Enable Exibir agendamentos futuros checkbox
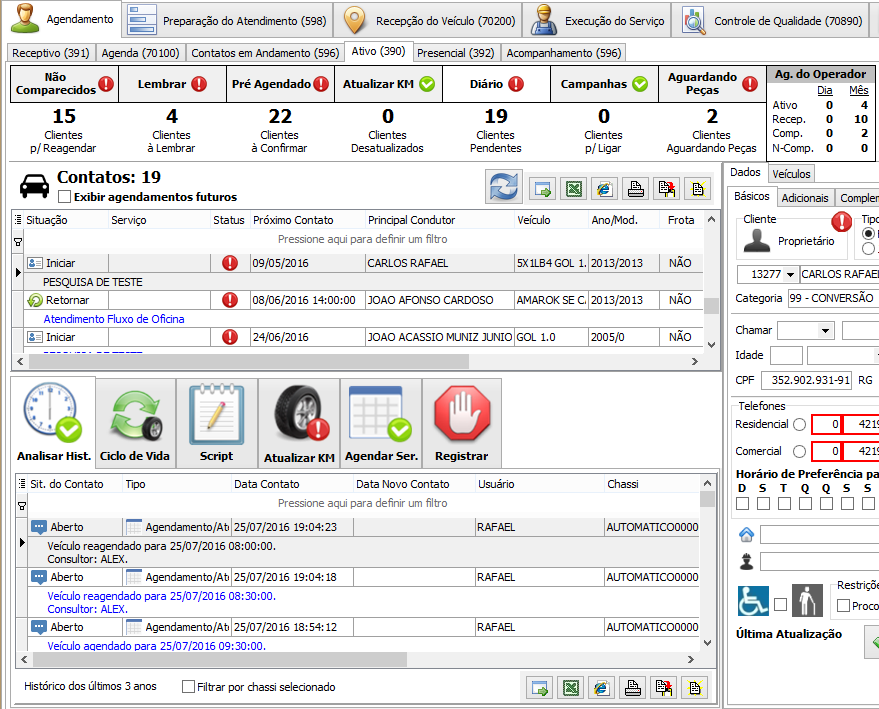 tap(65, 197)
